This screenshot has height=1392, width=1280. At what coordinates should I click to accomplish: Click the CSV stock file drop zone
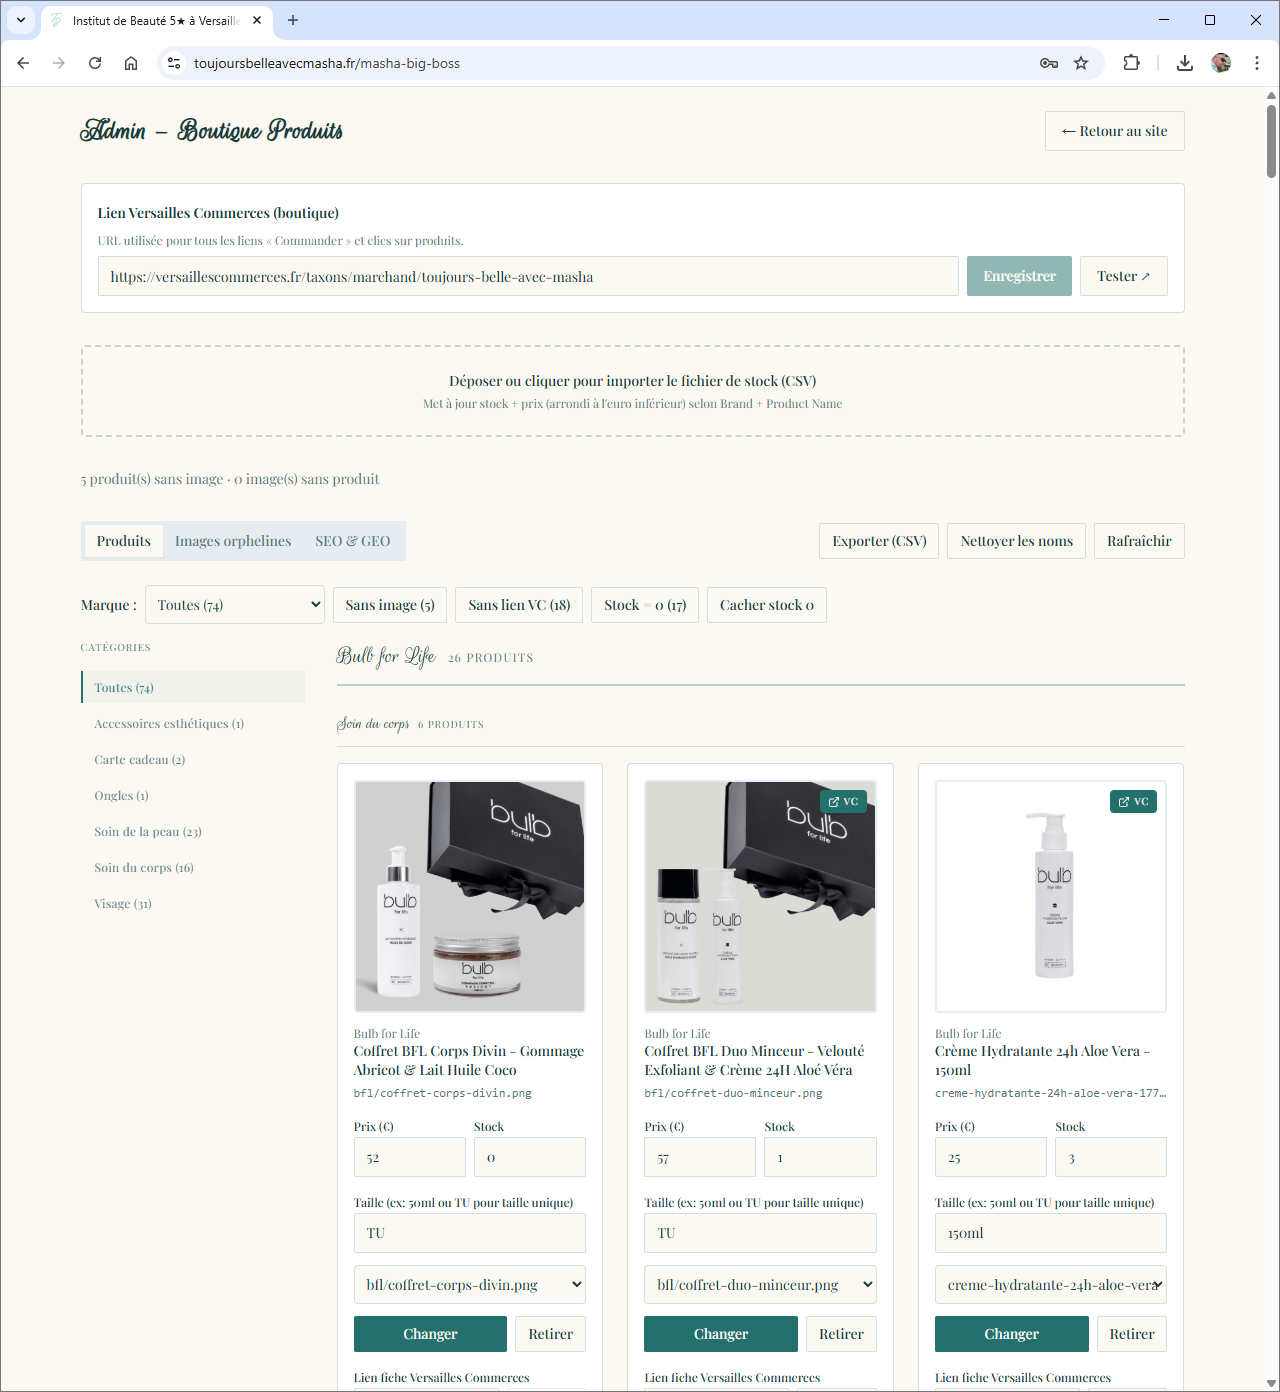click(632, 391)
